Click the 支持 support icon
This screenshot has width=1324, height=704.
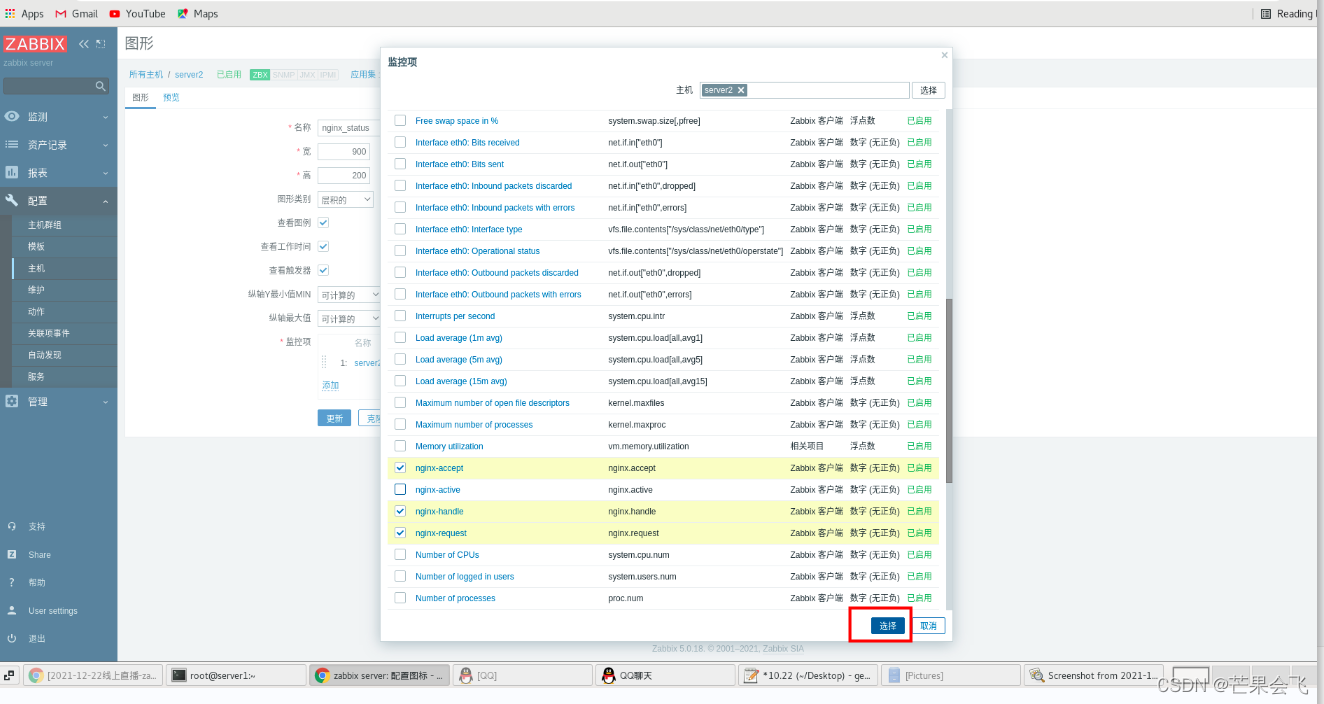12,526
